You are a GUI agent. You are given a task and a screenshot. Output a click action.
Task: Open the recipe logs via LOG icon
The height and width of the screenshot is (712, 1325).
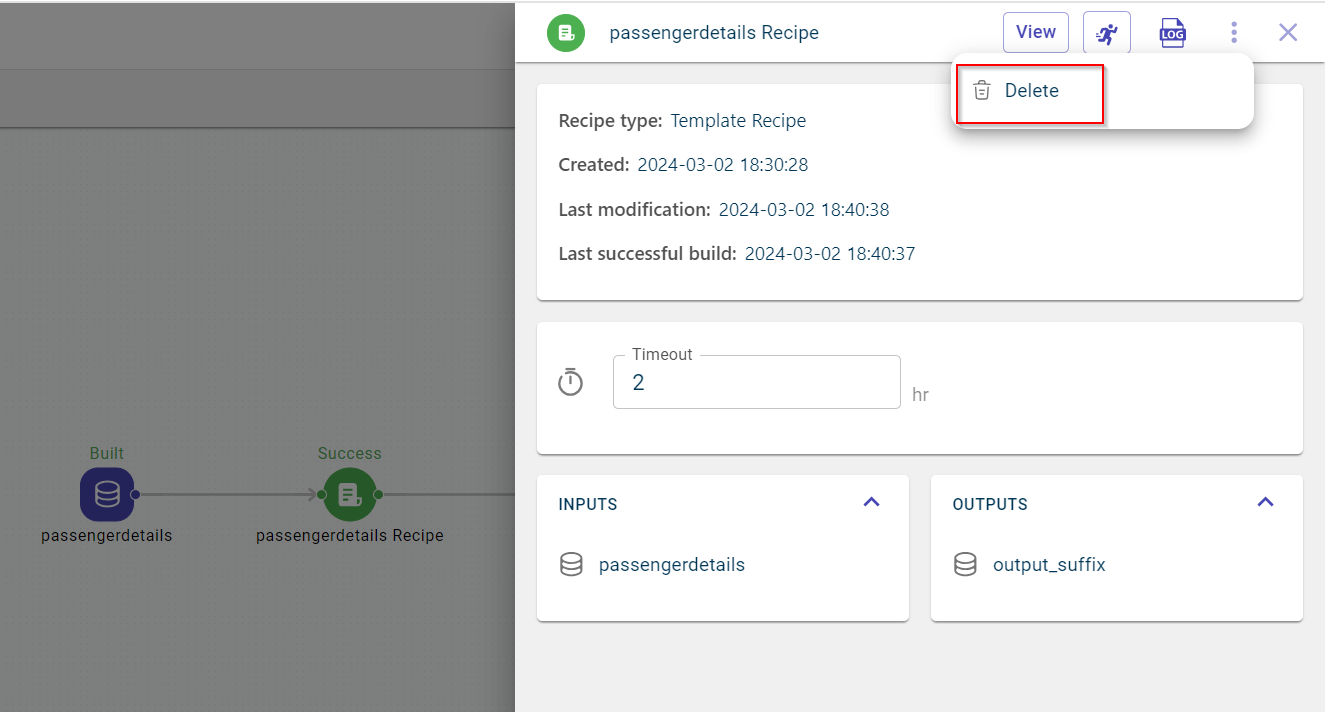point(1172,33)
